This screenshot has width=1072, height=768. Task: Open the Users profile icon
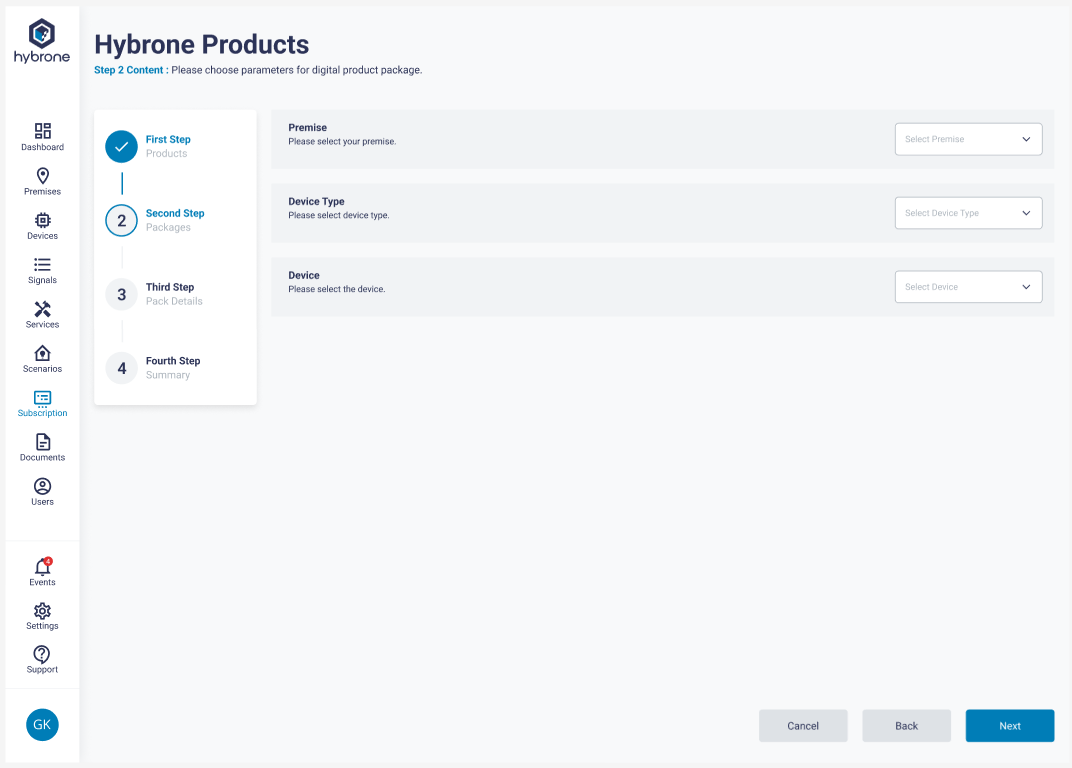tap(42, 486)
